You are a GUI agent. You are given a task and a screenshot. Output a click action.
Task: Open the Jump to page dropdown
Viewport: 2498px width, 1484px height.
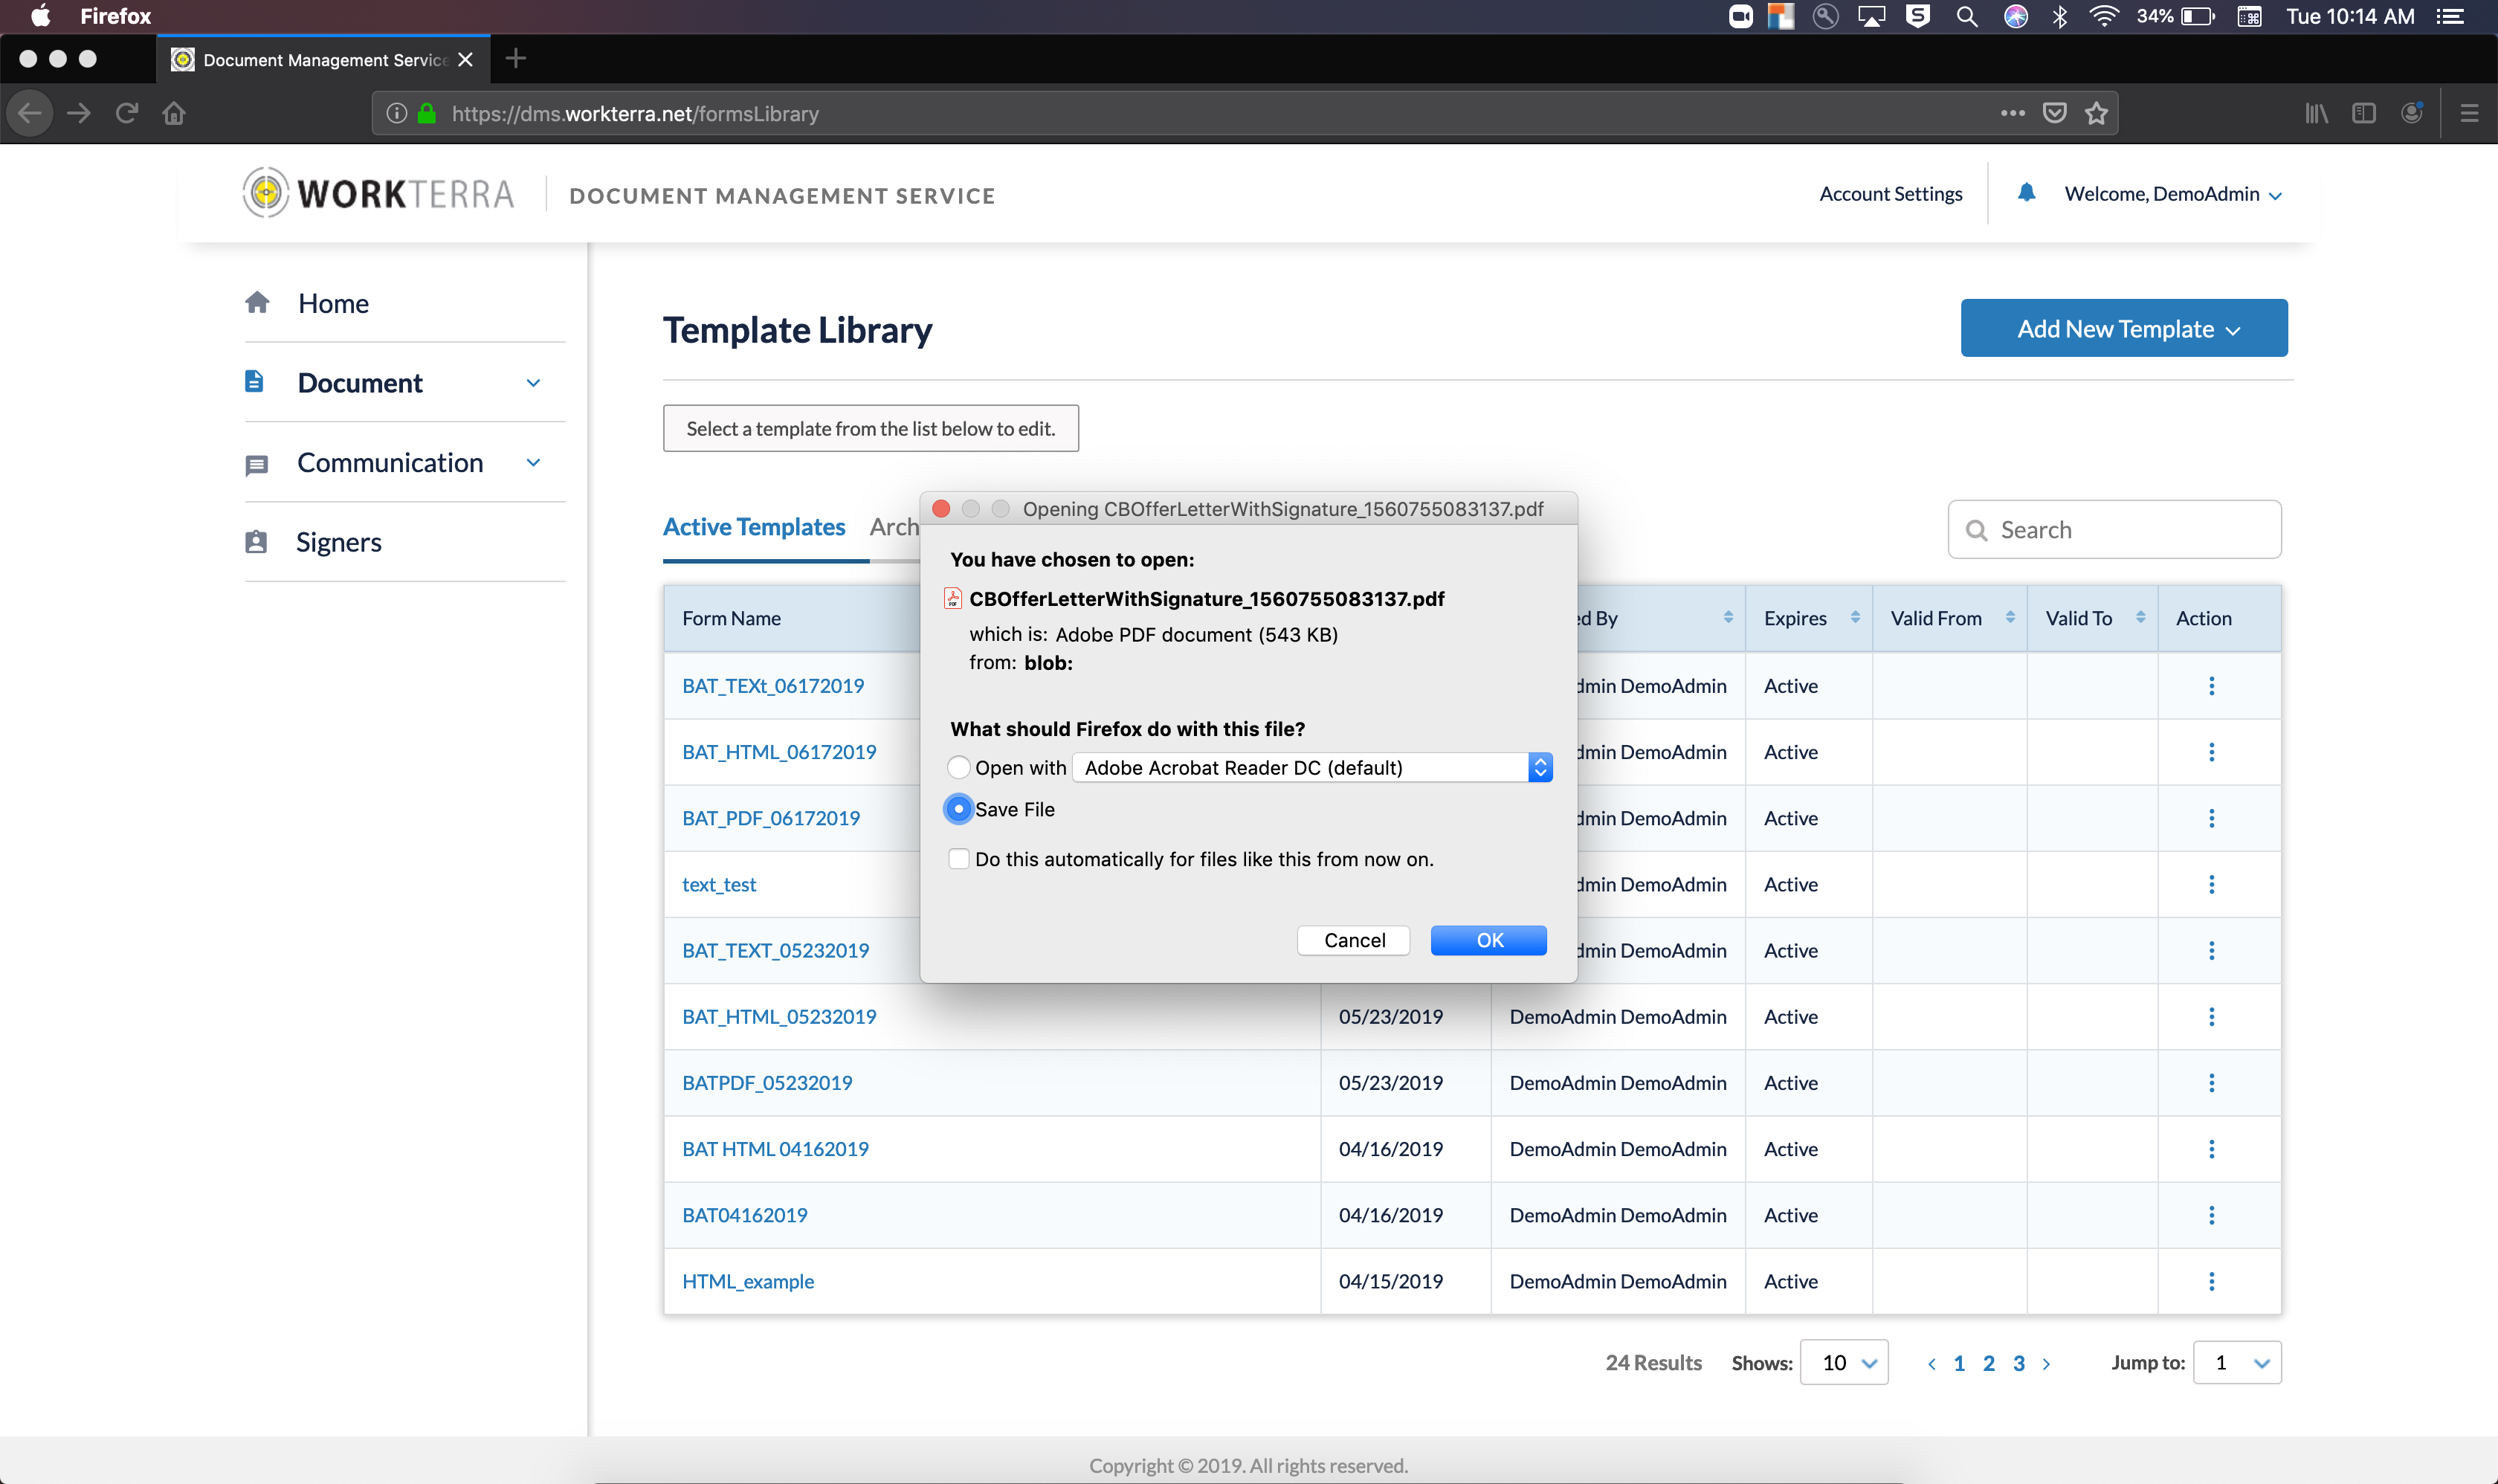tap(2237, 1363)
